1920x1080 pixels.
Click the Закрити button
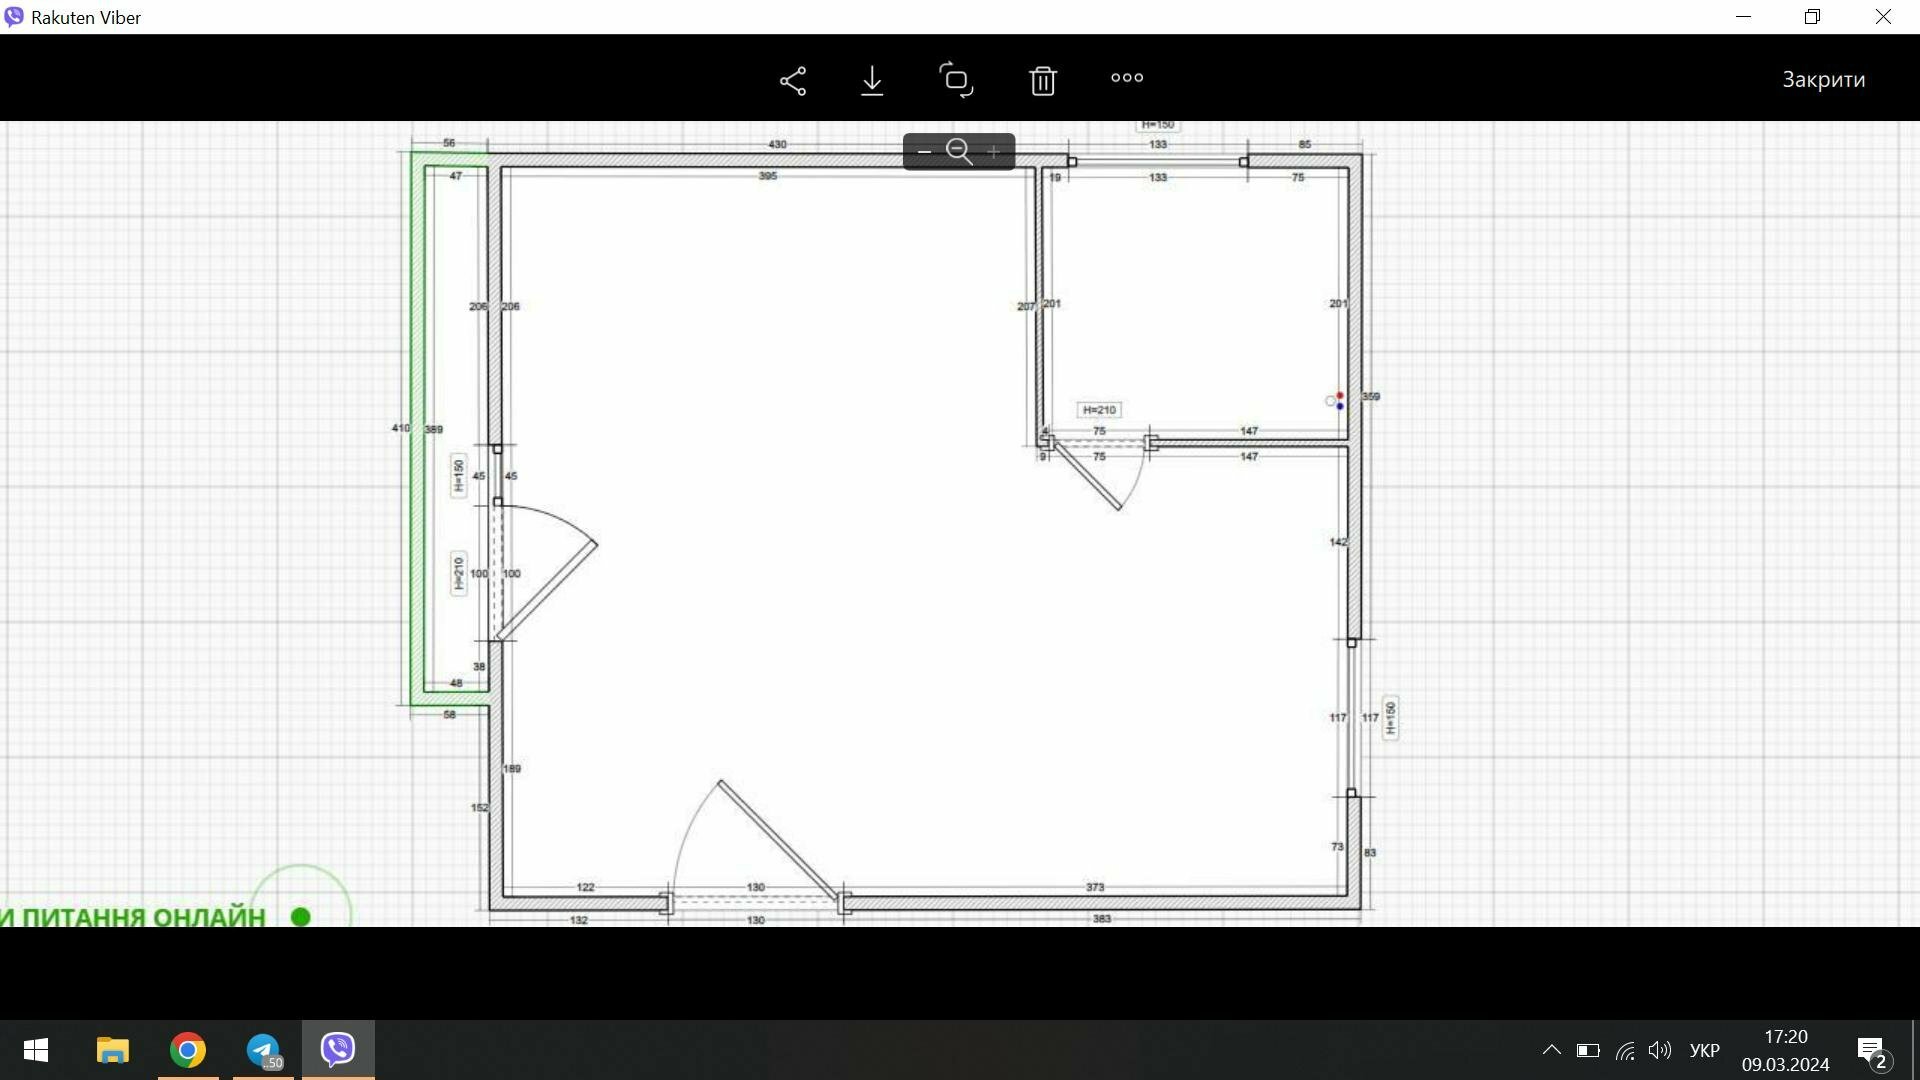click(x=1823, y=80)
